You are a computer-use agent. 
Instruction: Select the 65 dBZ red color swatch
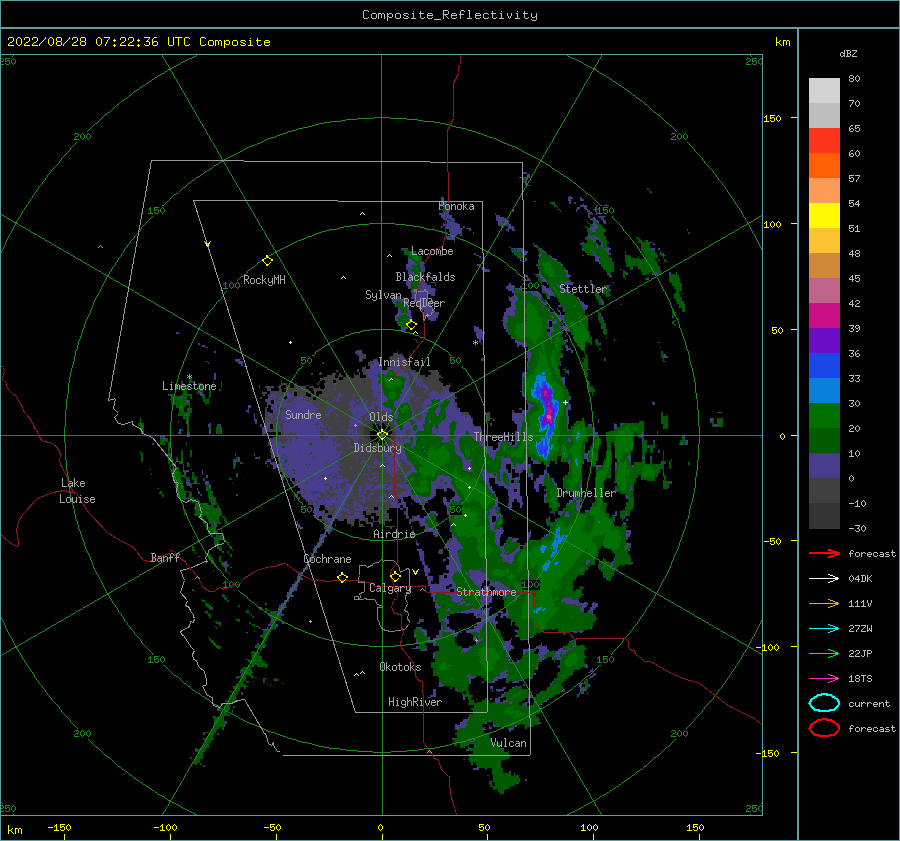[824, 140]
